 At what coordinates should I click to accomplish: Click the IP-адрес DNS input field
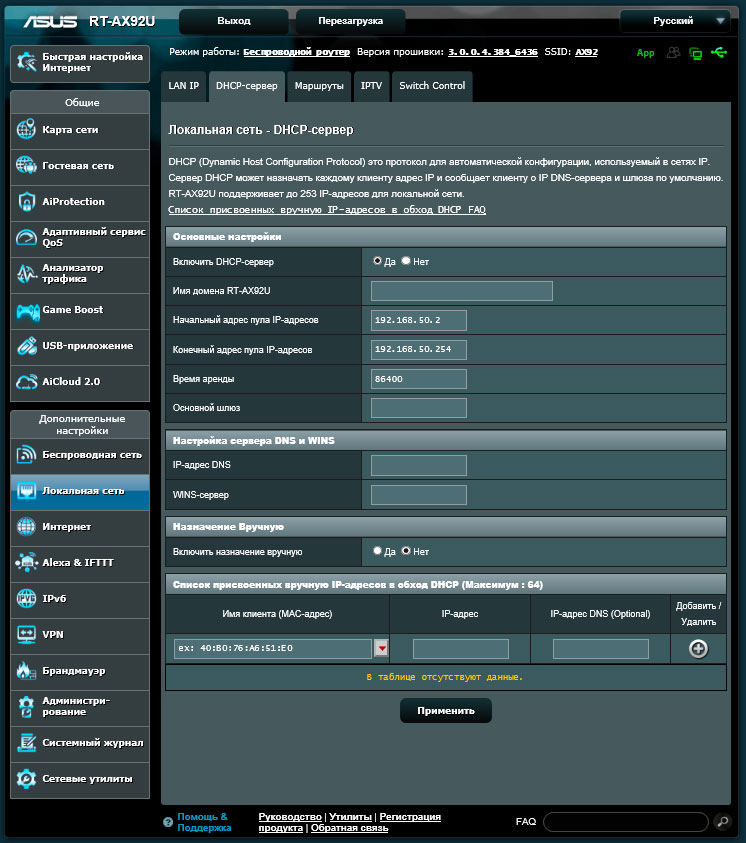(419, 466)
